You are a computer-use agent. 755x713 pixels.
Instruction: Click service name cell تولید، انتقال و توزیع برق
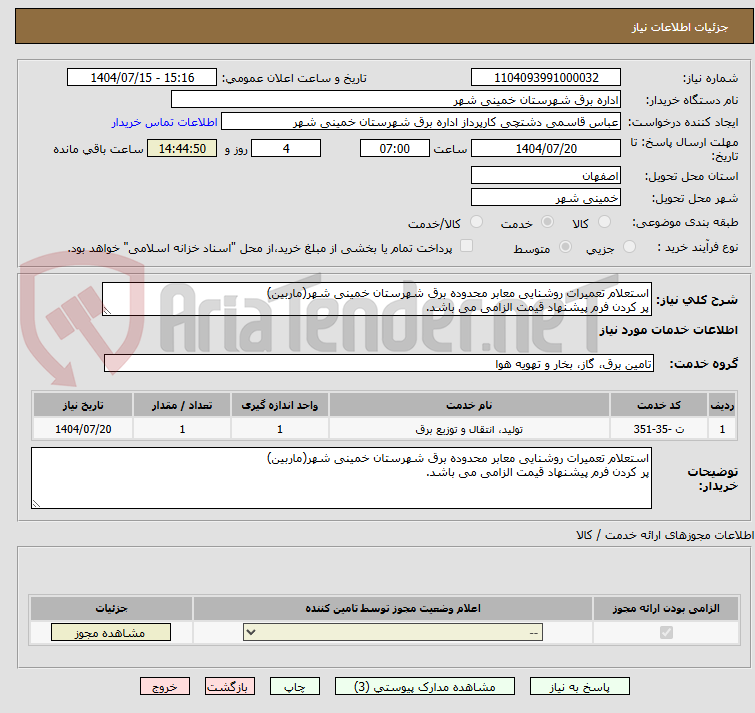469,429
